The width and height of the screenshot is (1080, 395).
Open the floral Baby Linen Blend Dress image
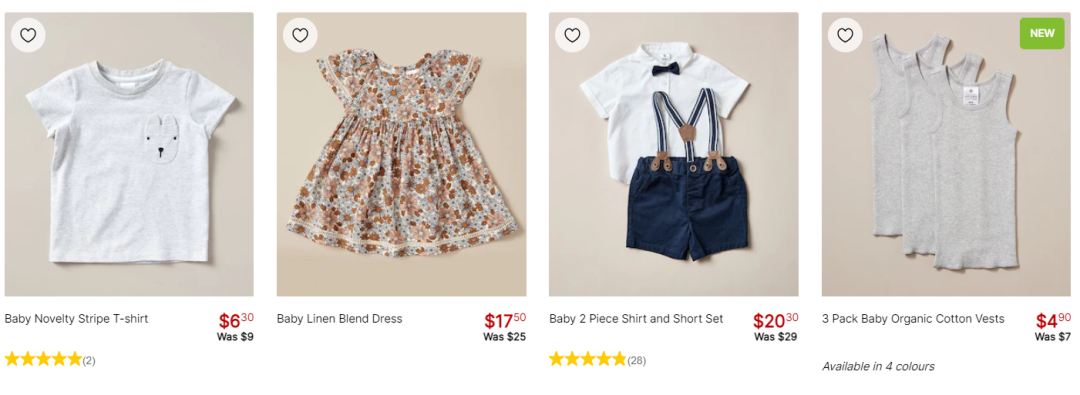(x=402, y=154)
